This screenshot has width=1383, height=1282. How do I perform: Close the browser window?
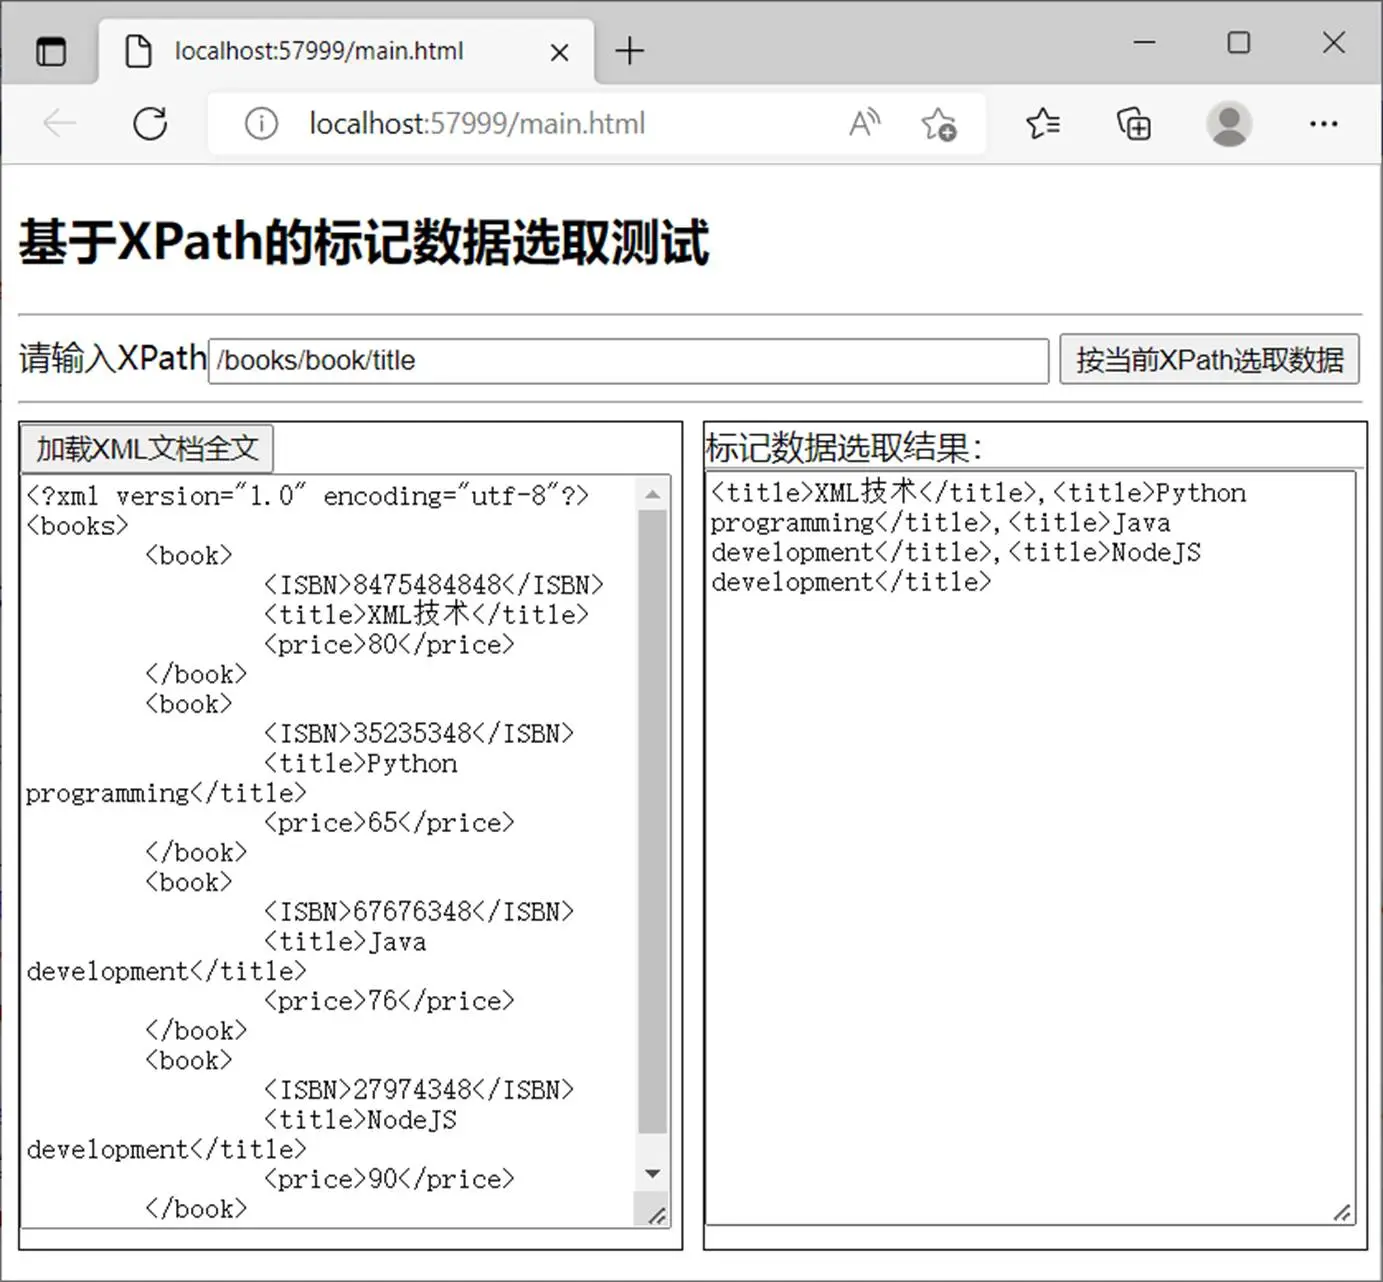[x=1334, y=43]
